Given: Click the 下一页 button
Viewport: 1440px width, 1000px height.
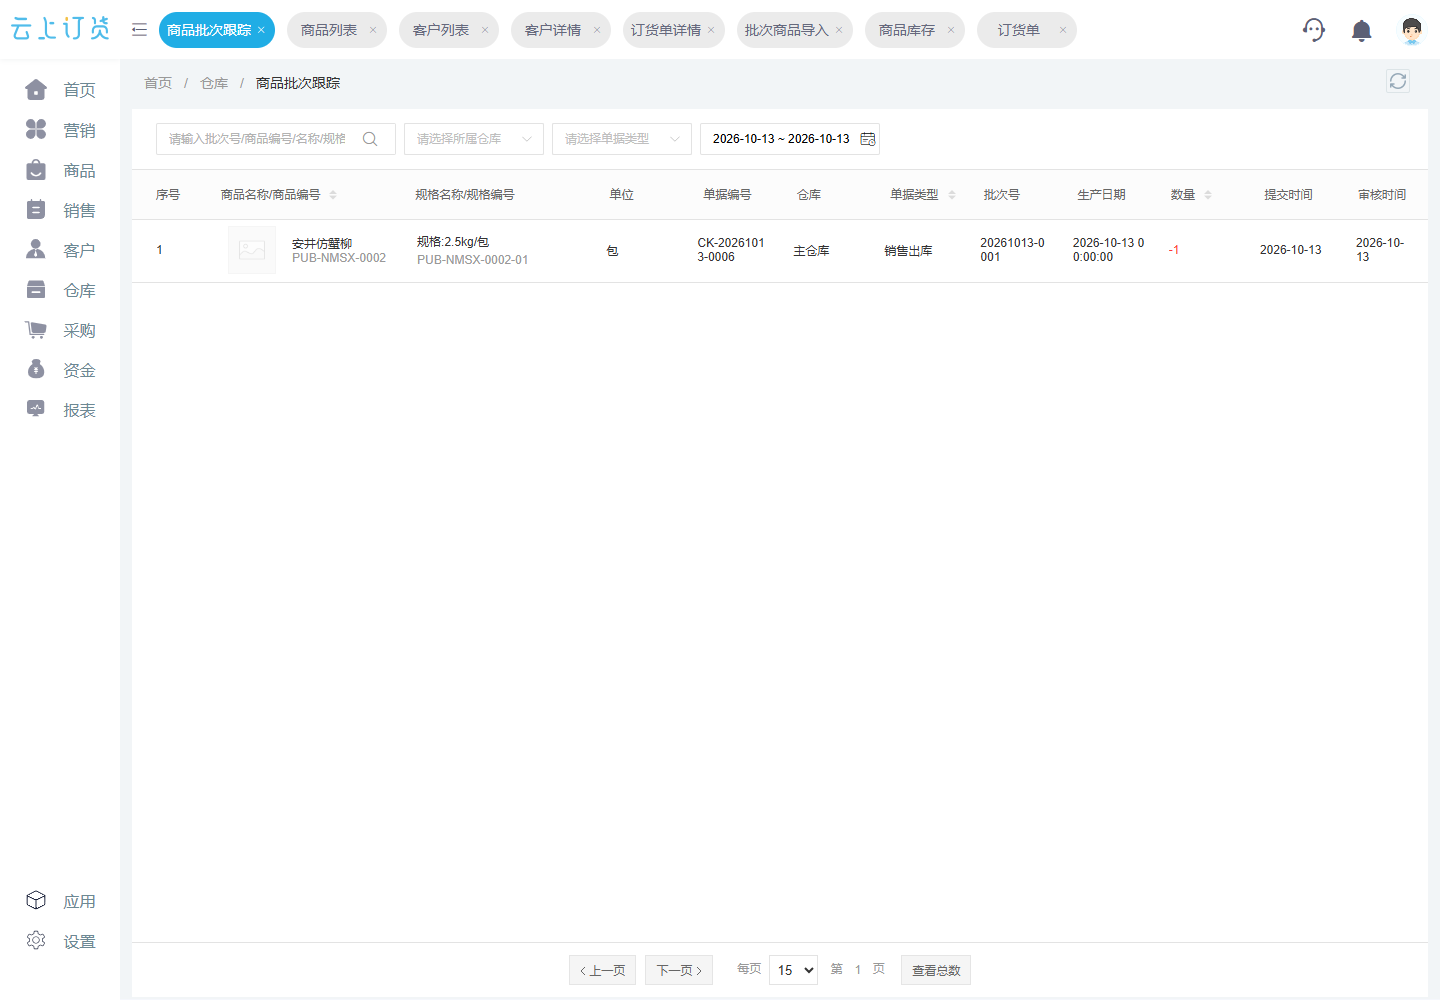Looking at the screenshot, I should pos(679,970).
